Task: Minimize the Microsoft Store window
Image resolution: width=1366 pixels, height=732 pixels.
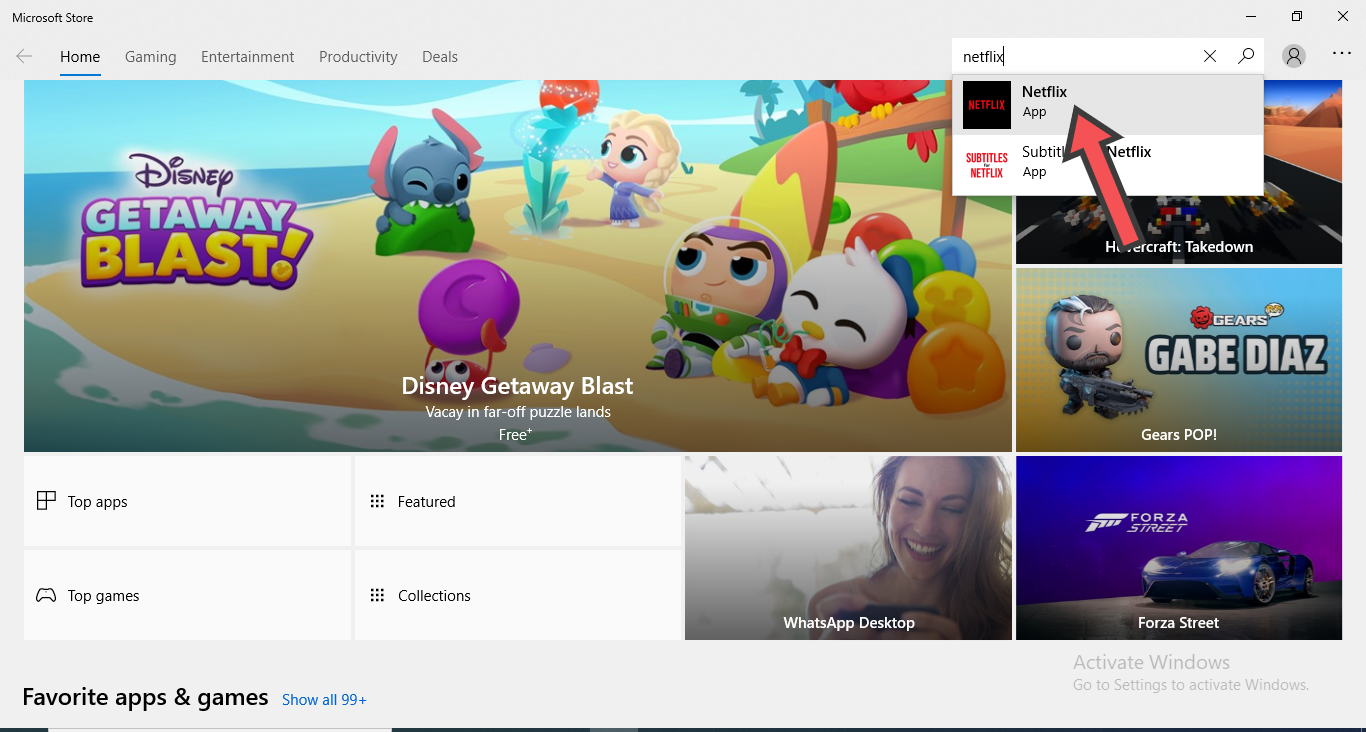Action: point(1251,16)
